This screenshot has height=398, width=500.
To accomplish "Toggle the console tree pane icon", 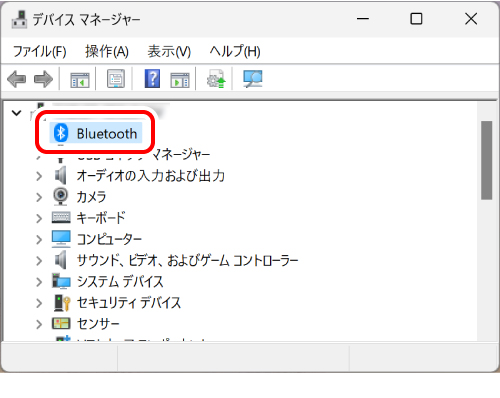I will (x=80, y=79).
